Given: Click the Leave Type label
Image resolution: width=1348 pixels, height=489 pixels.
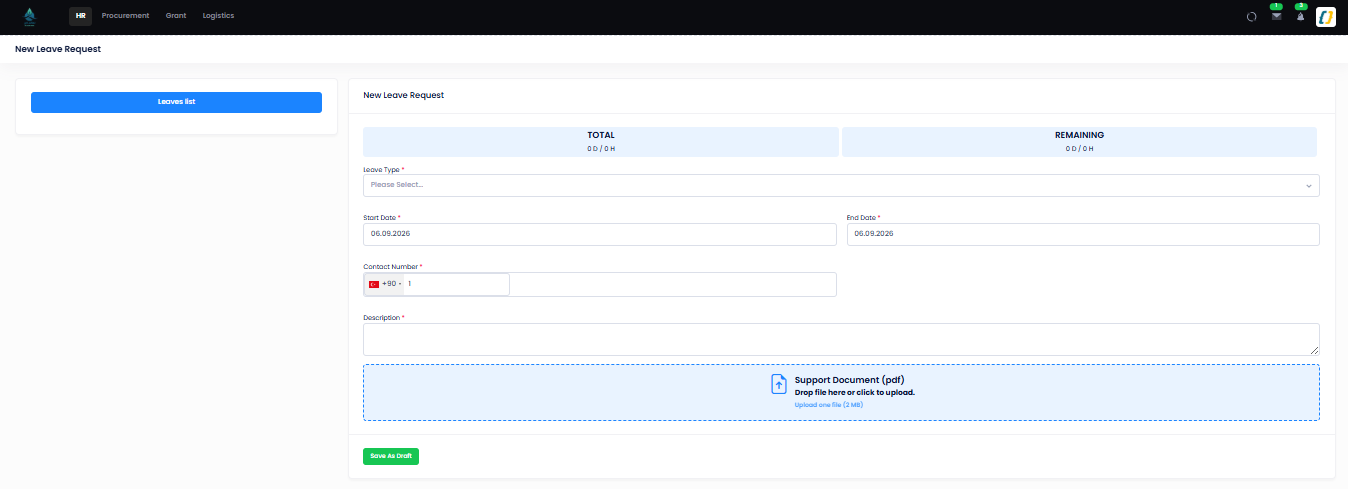Looking at the screenshot, I should point(380,170).
